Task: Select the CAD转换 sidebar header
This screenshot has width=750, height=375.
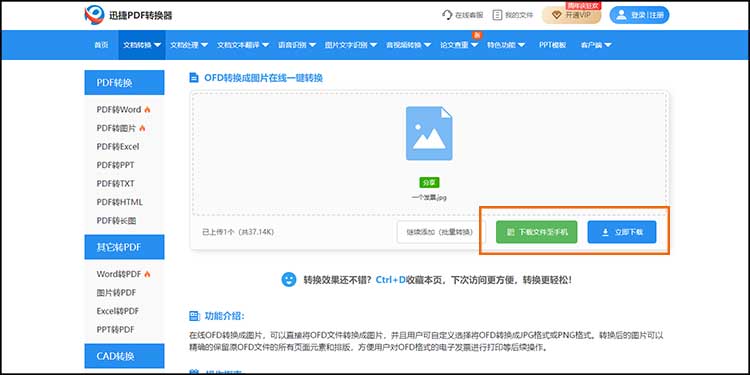Action: point(124,356)
